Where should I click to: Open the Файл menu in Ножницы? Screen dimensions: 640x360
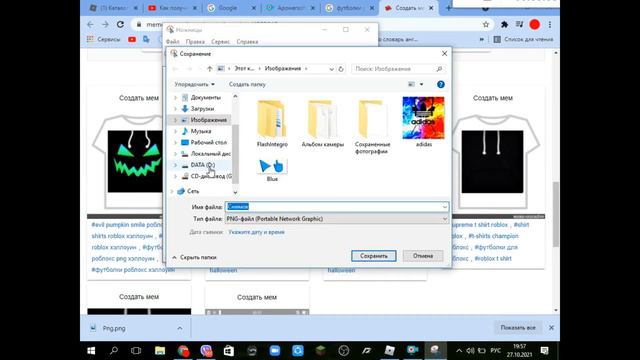pos(173,42)
